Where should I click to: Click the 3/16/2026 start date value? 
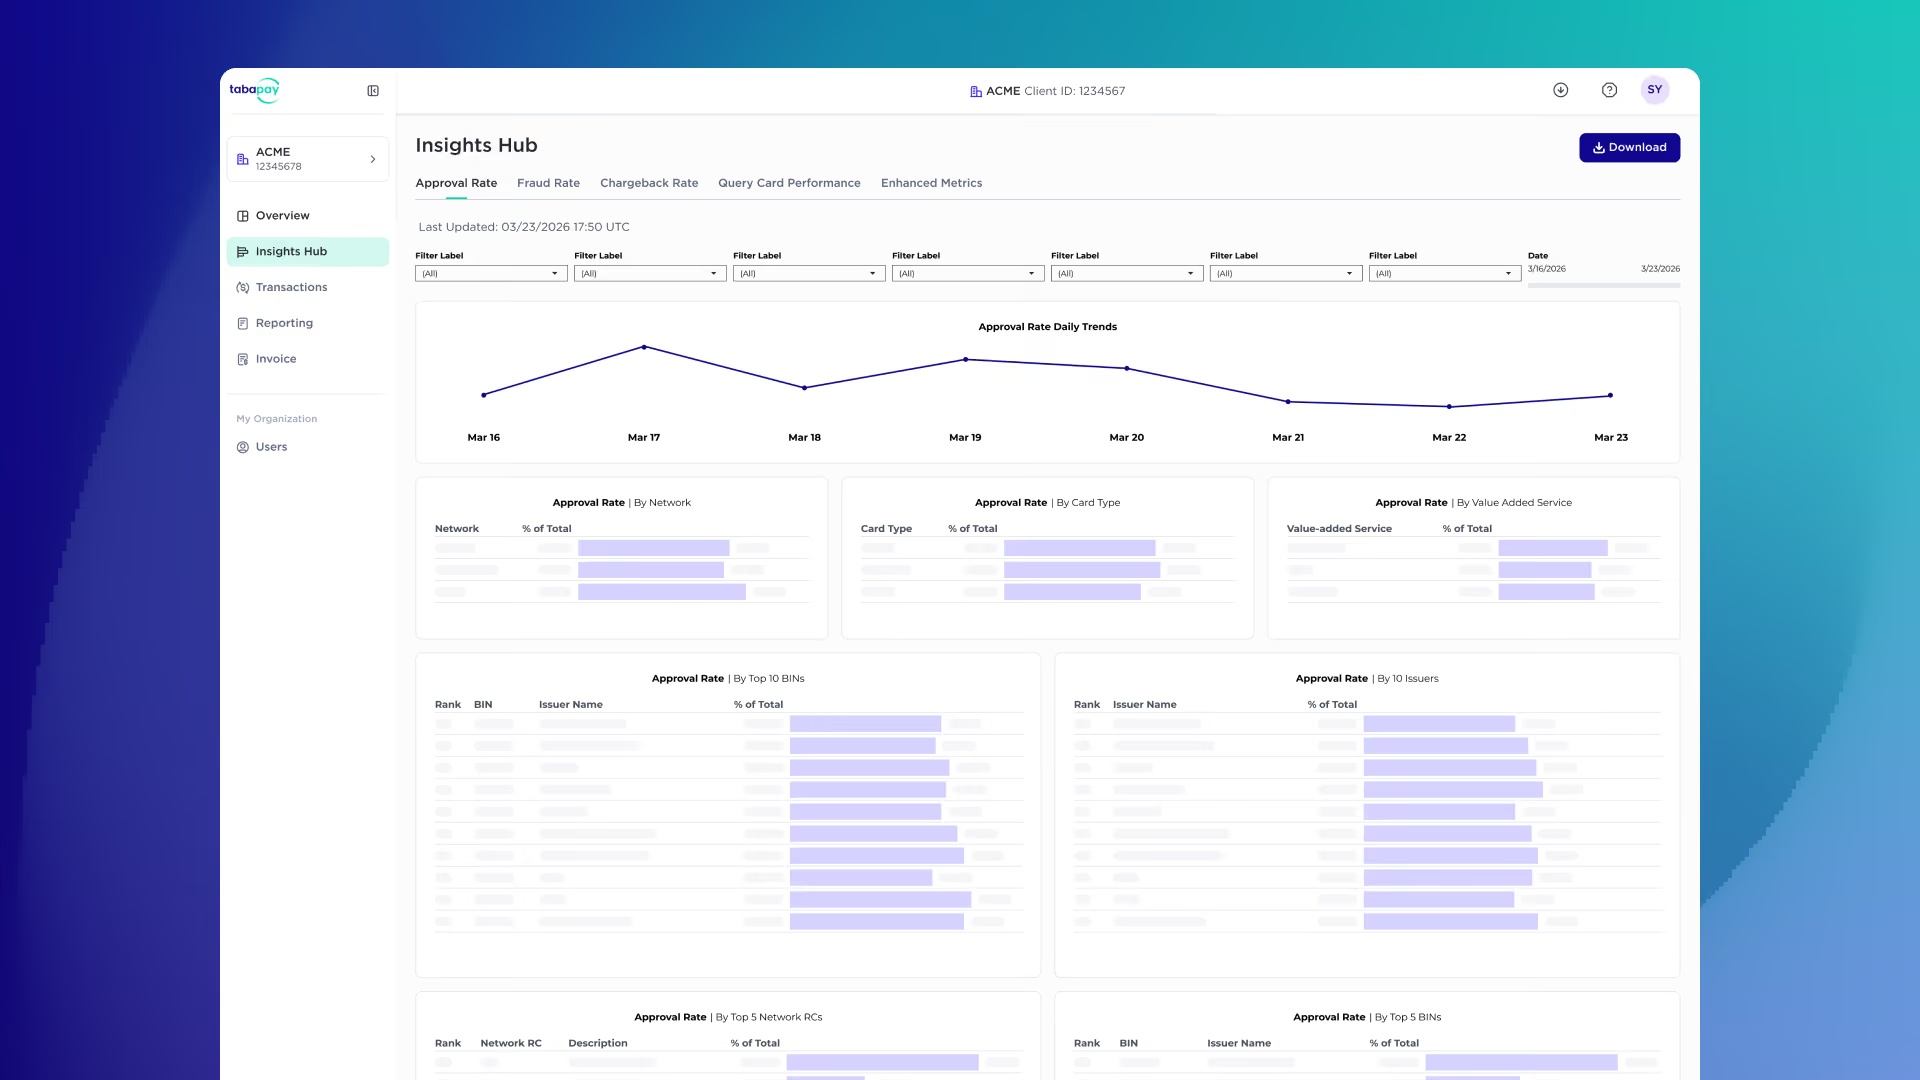tap(1547, 269)
